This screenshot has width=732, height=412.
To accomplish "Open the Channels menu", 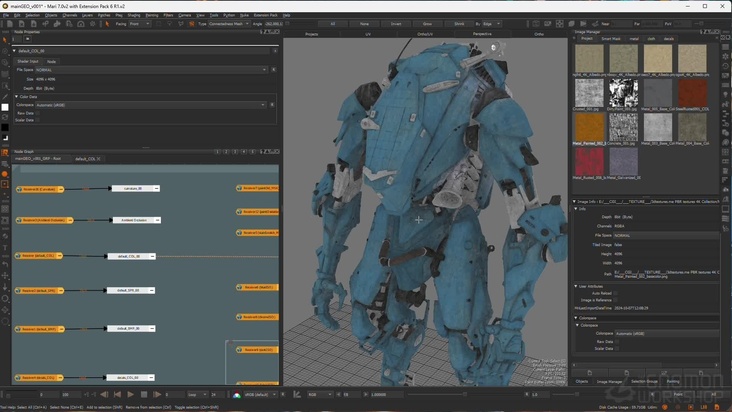I will (x=70, y=15).
